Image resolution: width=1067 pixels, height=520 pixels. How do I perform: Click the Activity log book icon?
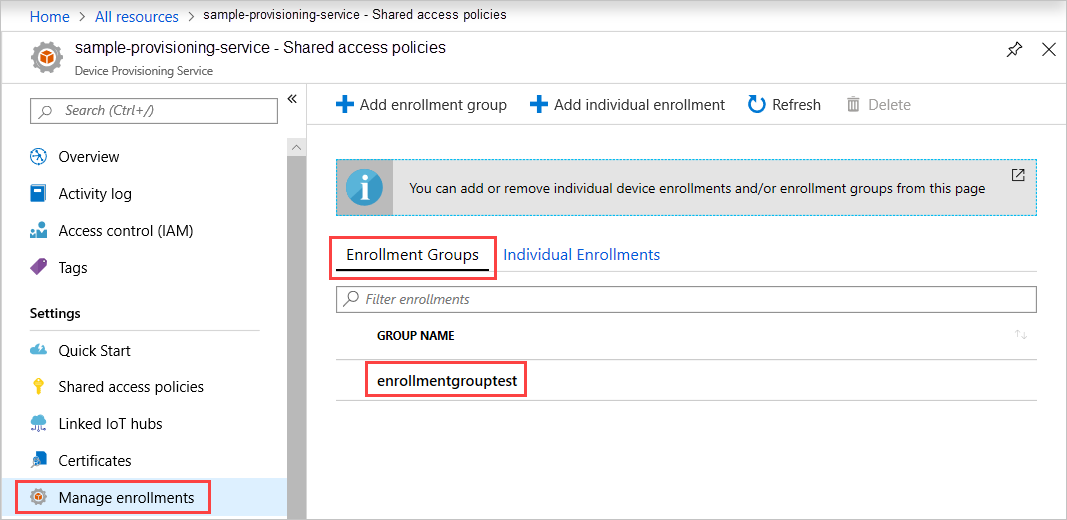coord(38,194)
